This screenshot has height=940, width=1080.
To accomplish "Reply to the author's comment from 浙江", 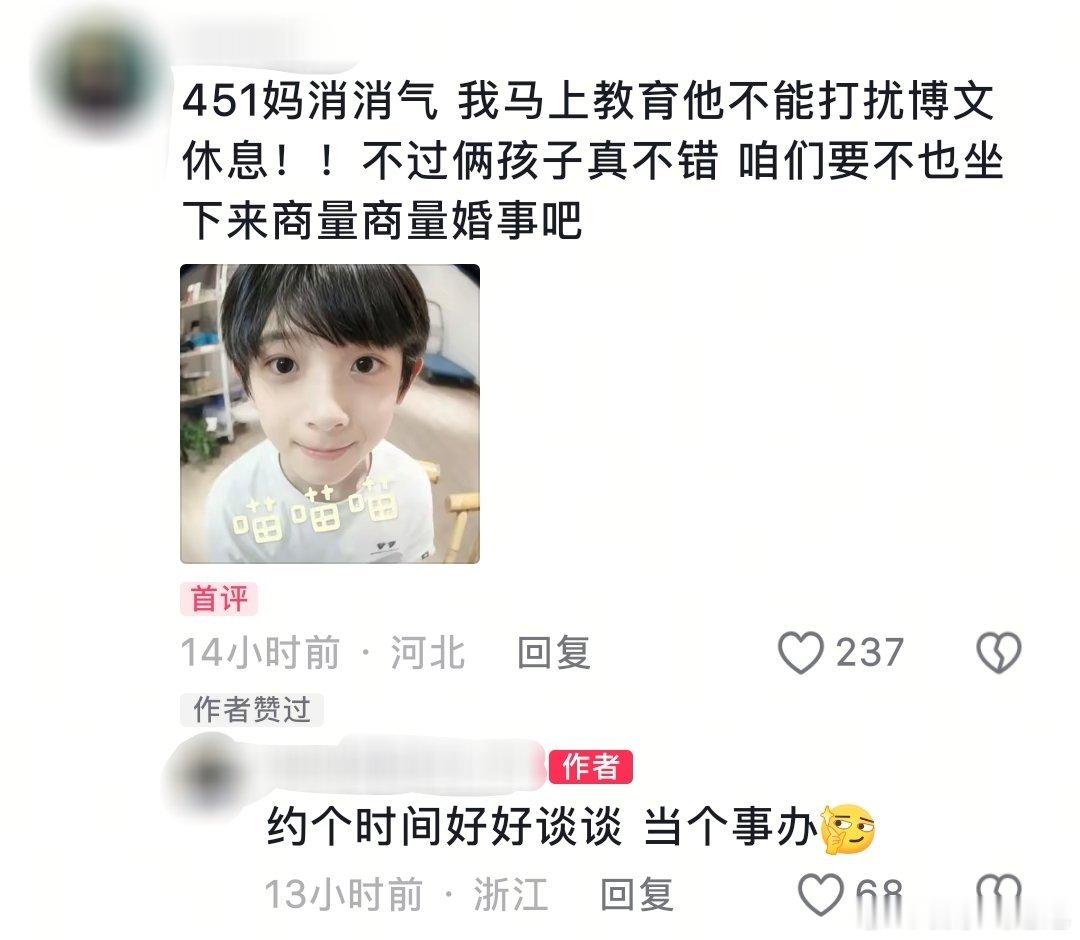I will 637,895.
